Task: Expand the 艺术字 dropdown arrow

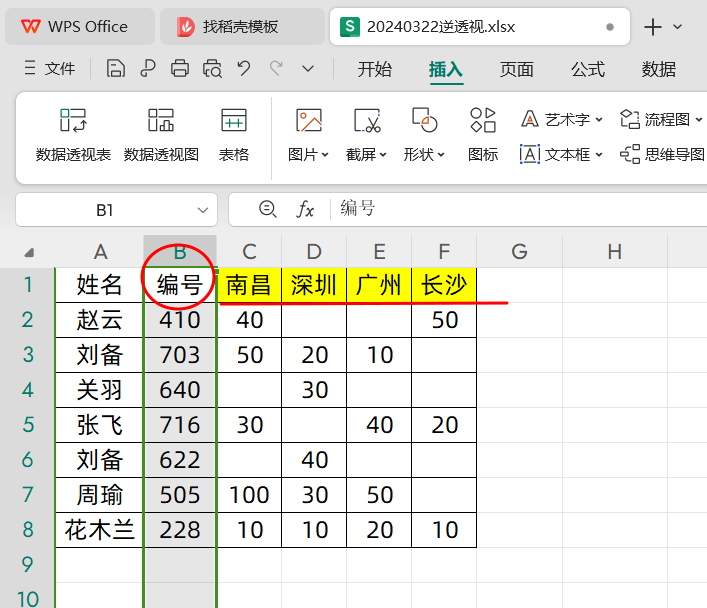Action: tap(599, 120)
